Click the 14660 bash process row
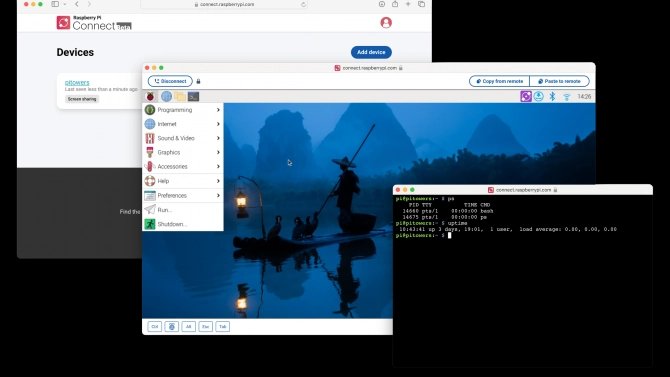Image resolution: width=670 pixels, height=377 pixels. (x=447, y=211)
